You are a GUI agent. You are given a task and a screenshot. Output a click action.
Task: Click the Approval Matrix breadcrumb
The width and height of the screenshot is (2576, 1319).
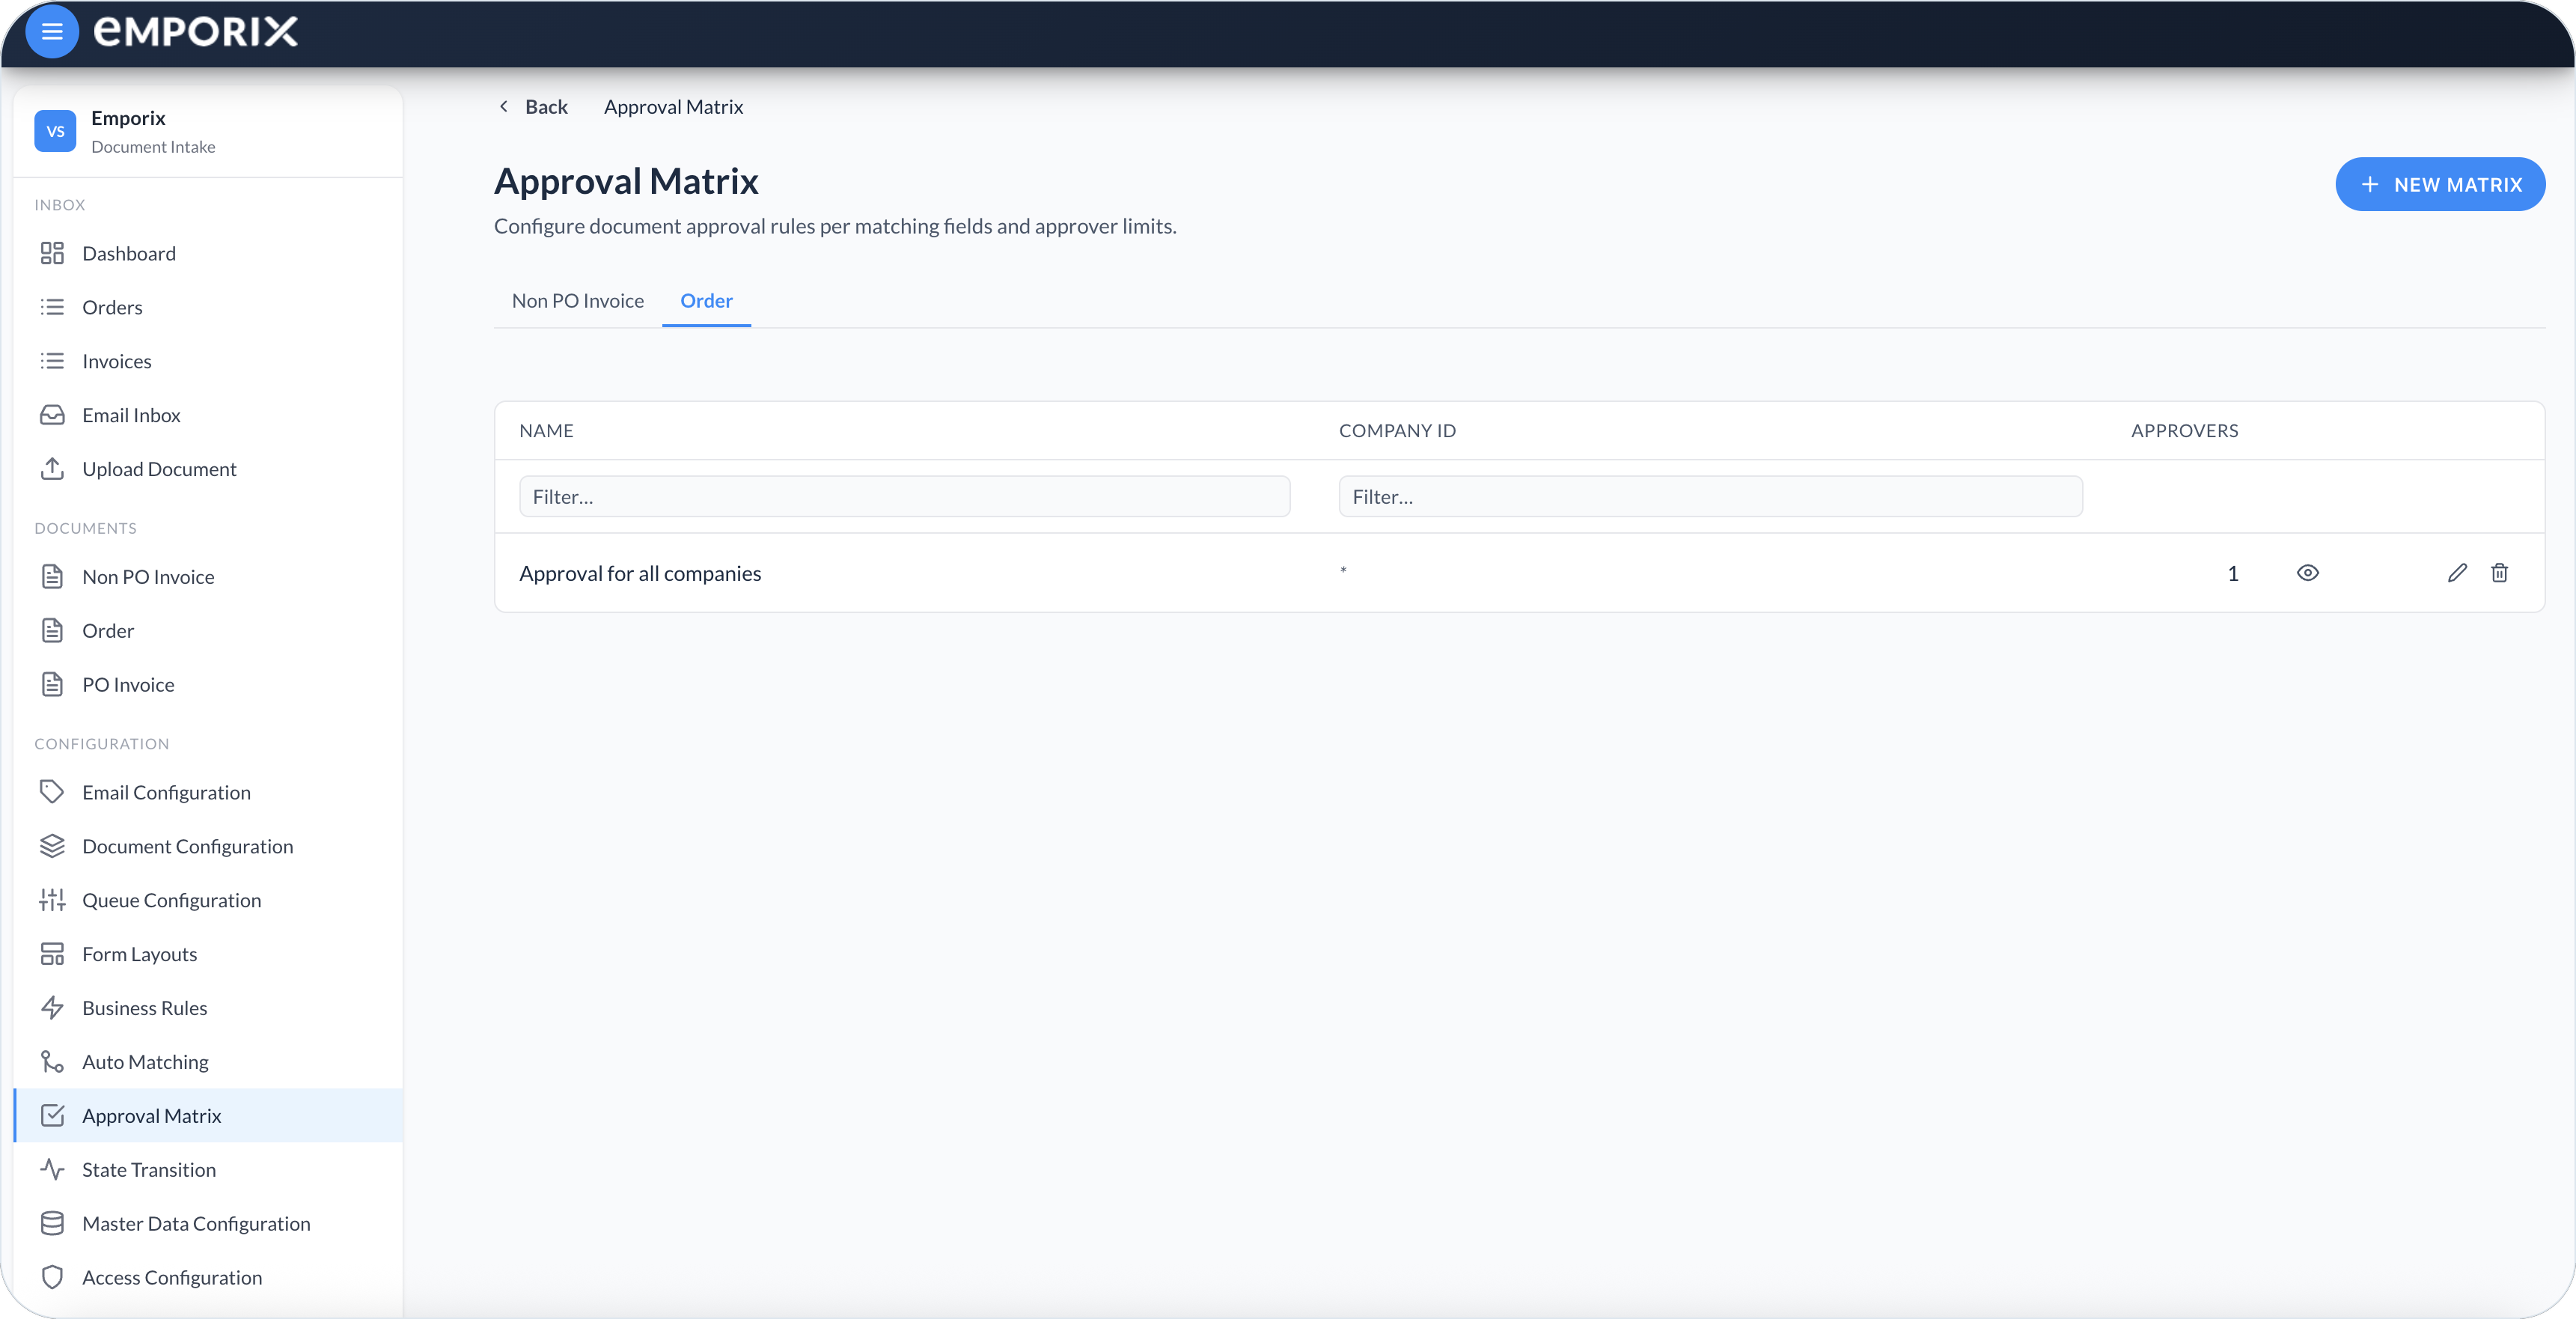point(673,107)
